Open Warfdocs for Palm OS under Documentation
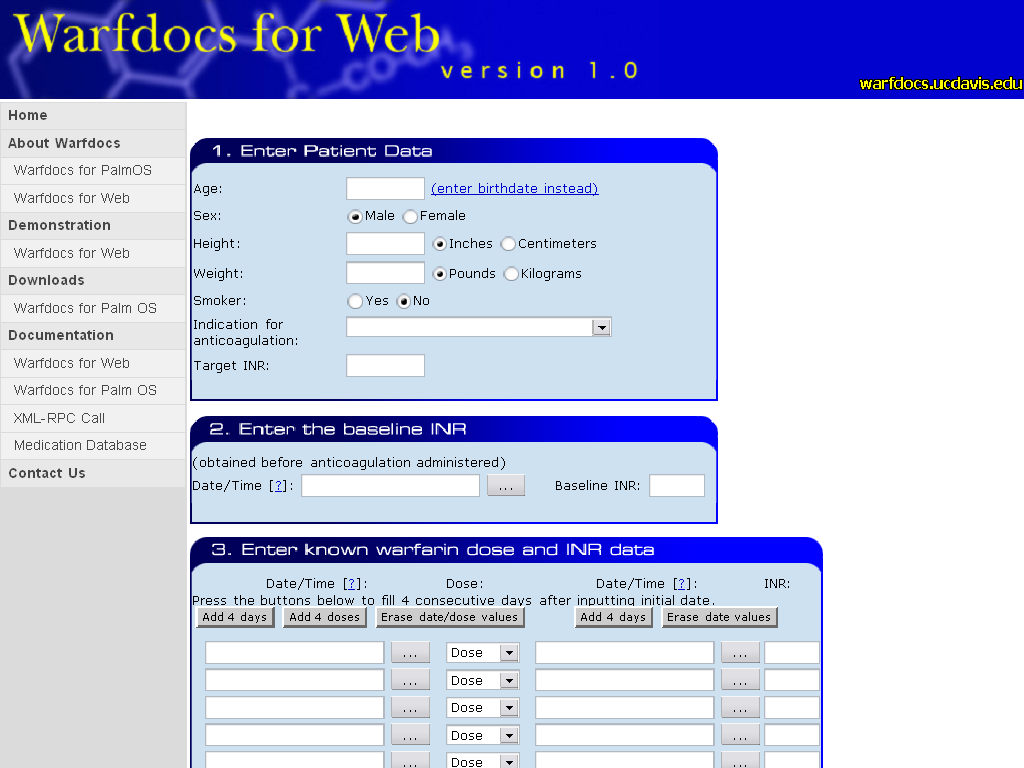The width and height of the screenshot is (1024, 768). 93,391
